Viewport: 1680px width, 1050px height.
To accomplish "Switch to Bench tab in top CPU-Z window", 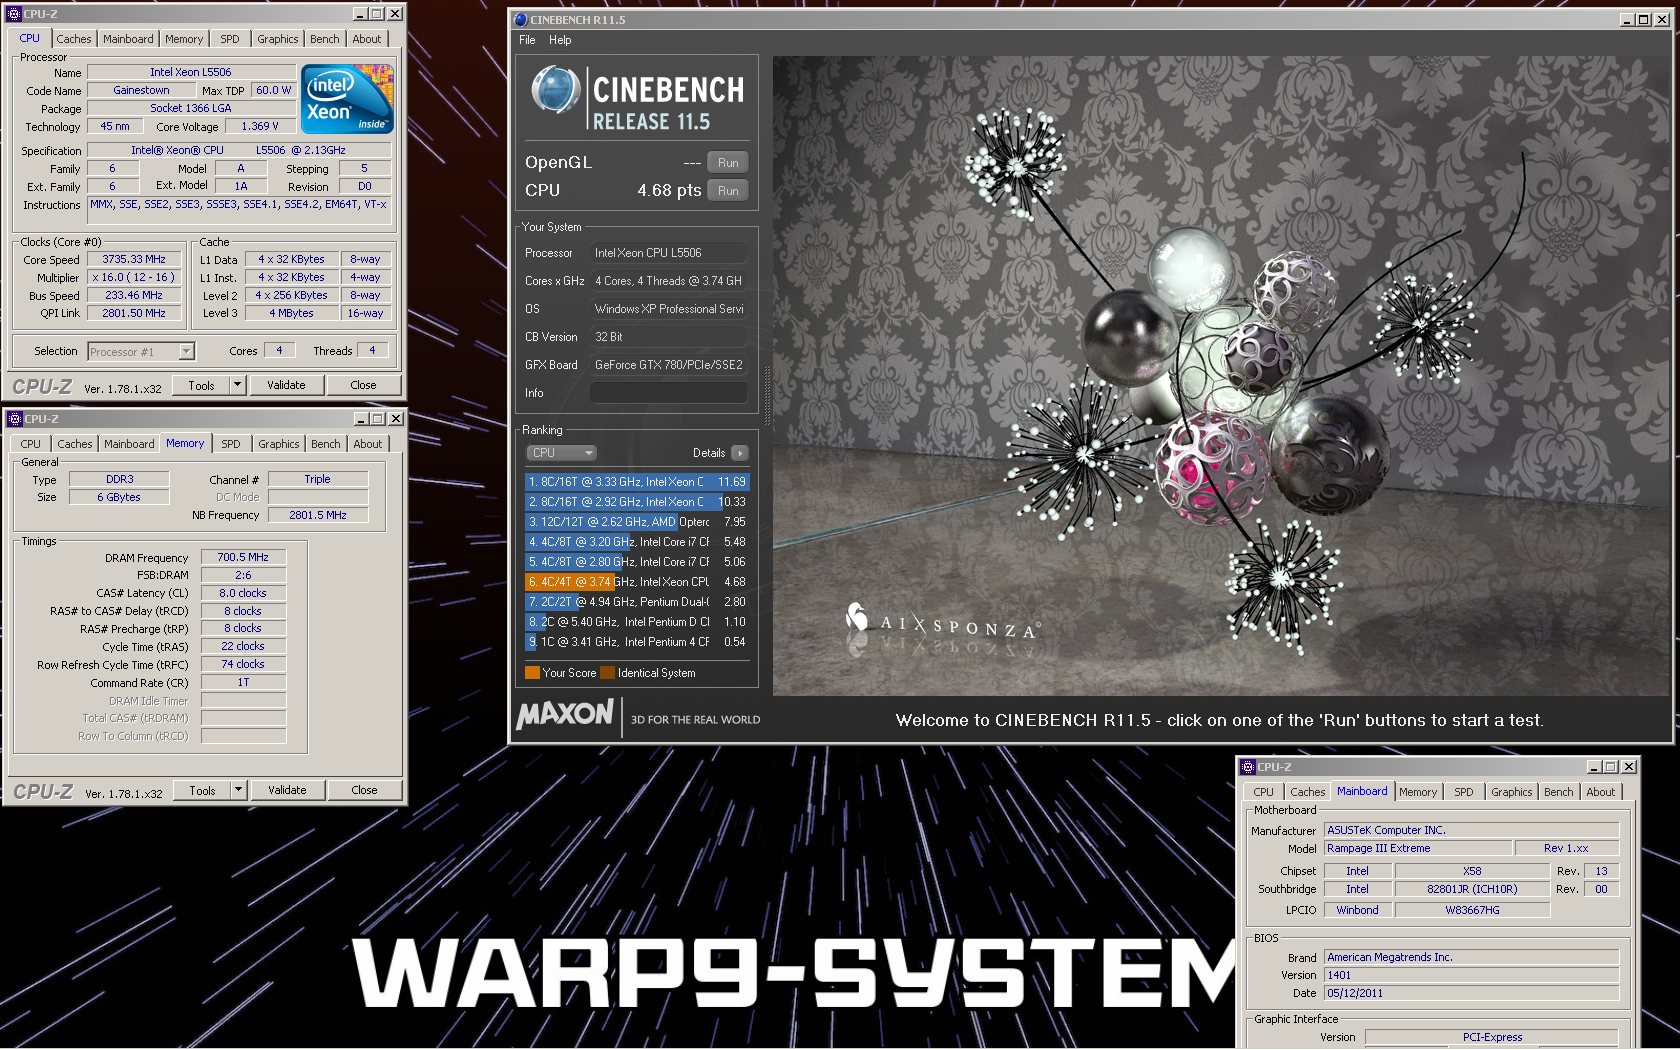I will coord(325,39).
